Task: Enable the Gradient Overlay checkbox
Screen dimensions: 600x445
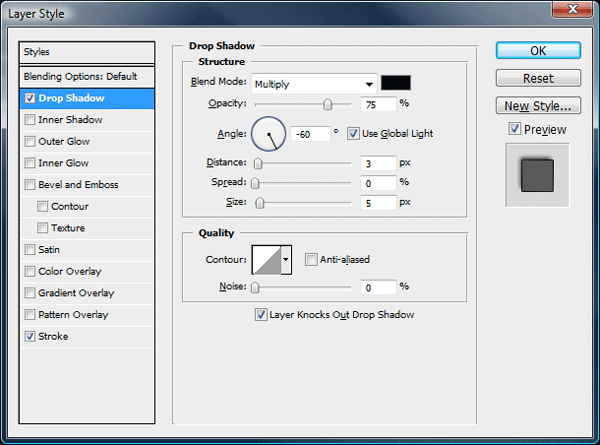Action: coord(30,293)
